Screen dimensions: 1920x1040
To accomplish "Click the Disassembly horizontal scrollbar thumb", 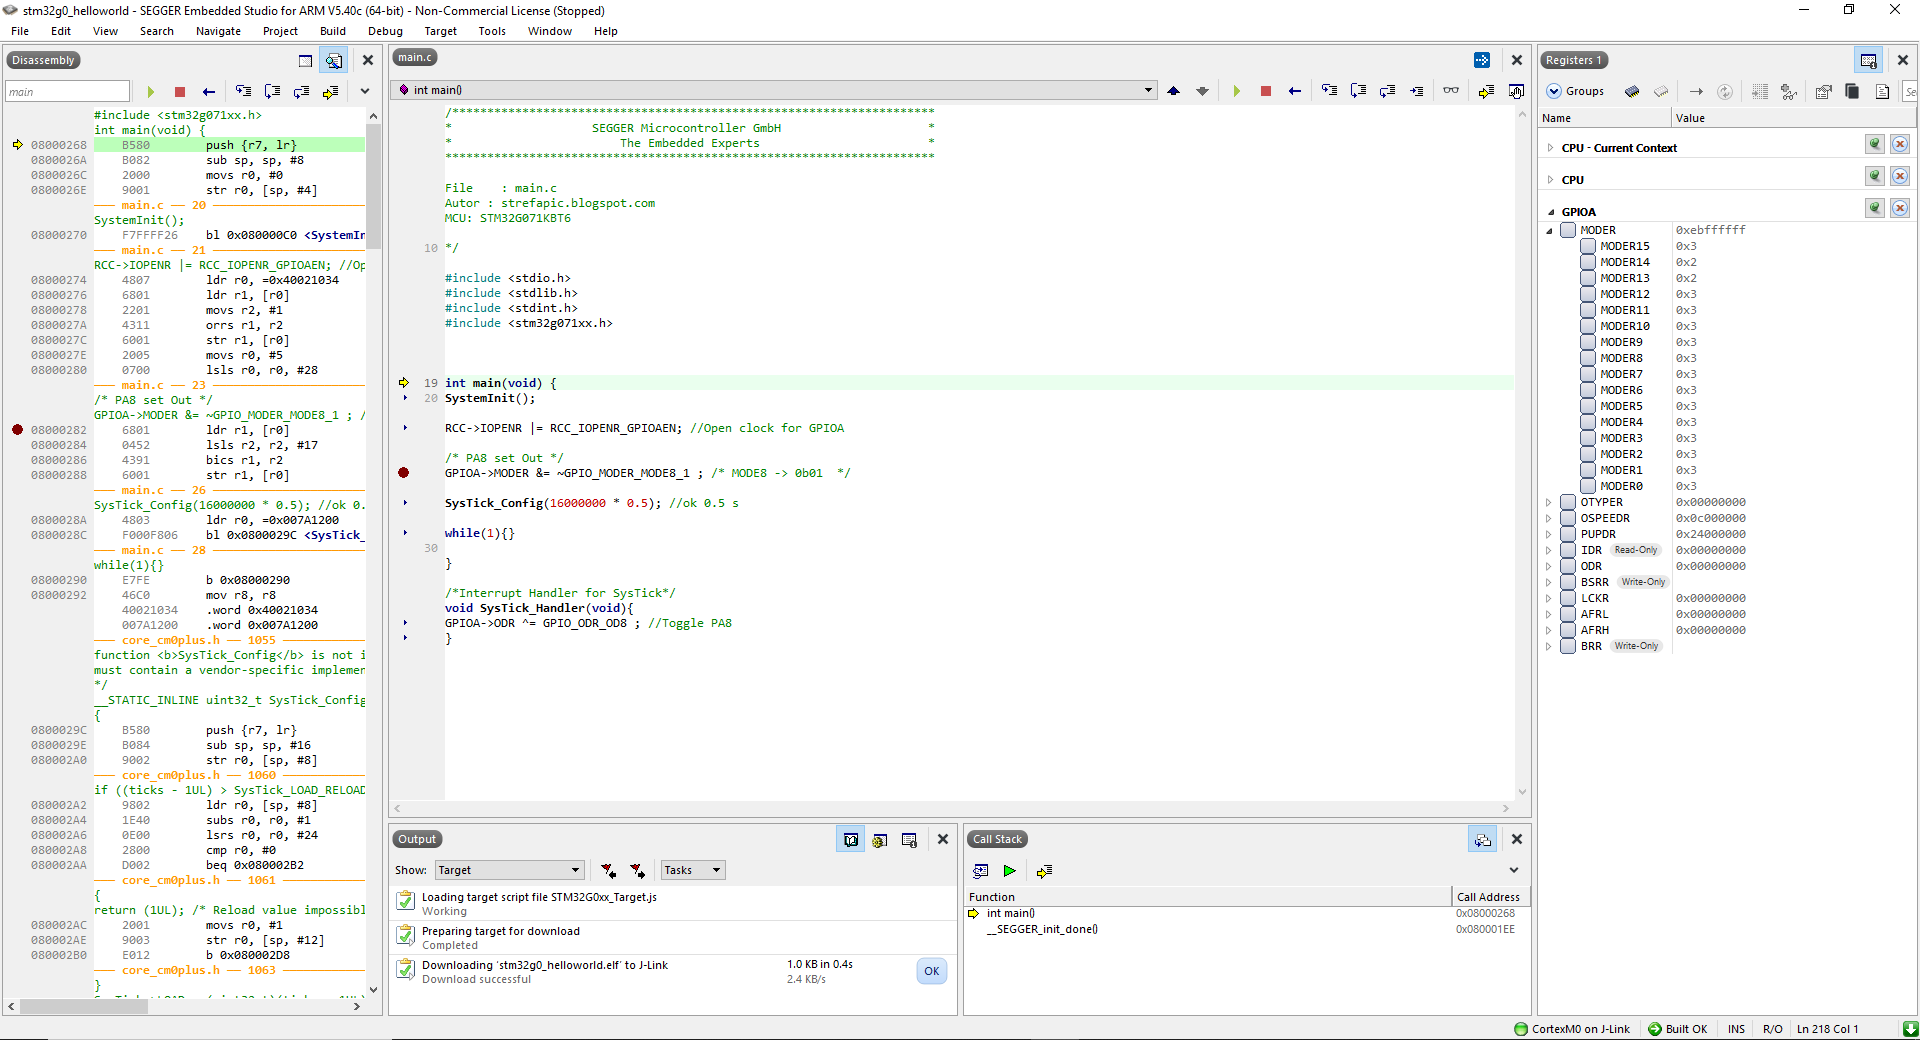I will click(x=84, y=1007).
